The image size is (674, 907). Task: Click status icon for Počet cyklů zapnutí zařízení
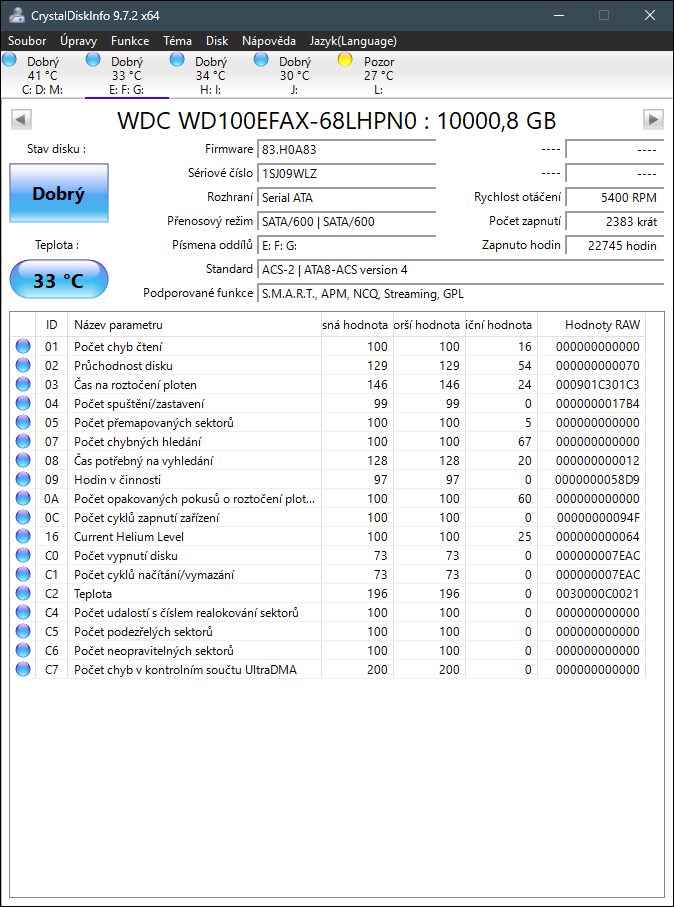pos(23,518)
